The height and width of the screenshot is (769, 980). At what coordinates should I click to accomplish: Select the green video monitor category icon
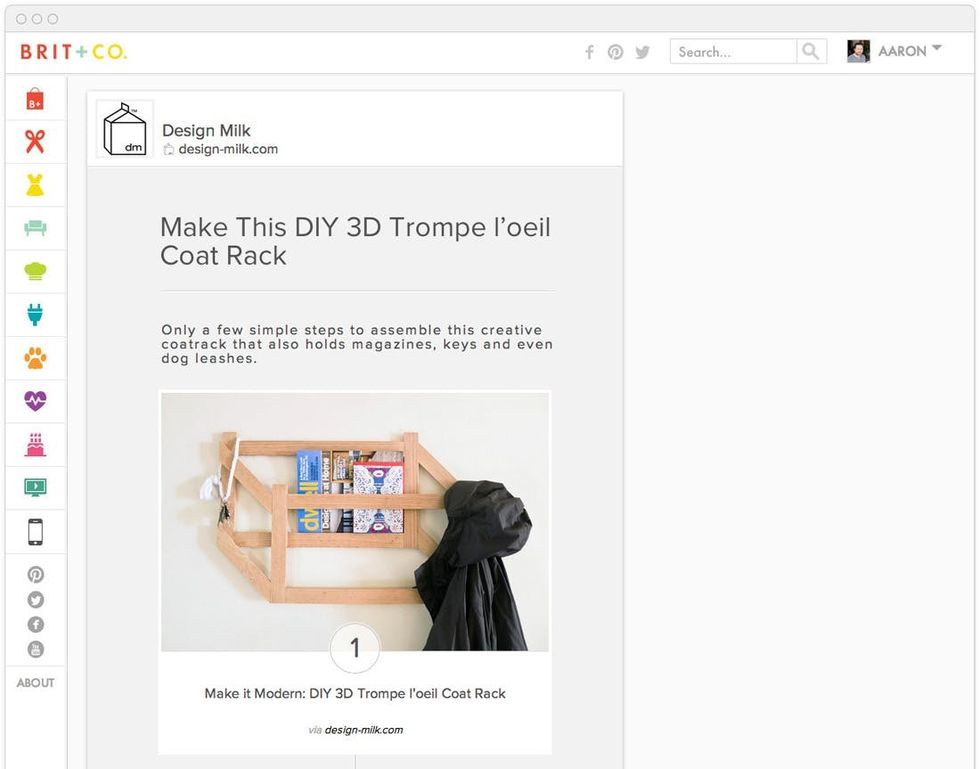point(35,488)
